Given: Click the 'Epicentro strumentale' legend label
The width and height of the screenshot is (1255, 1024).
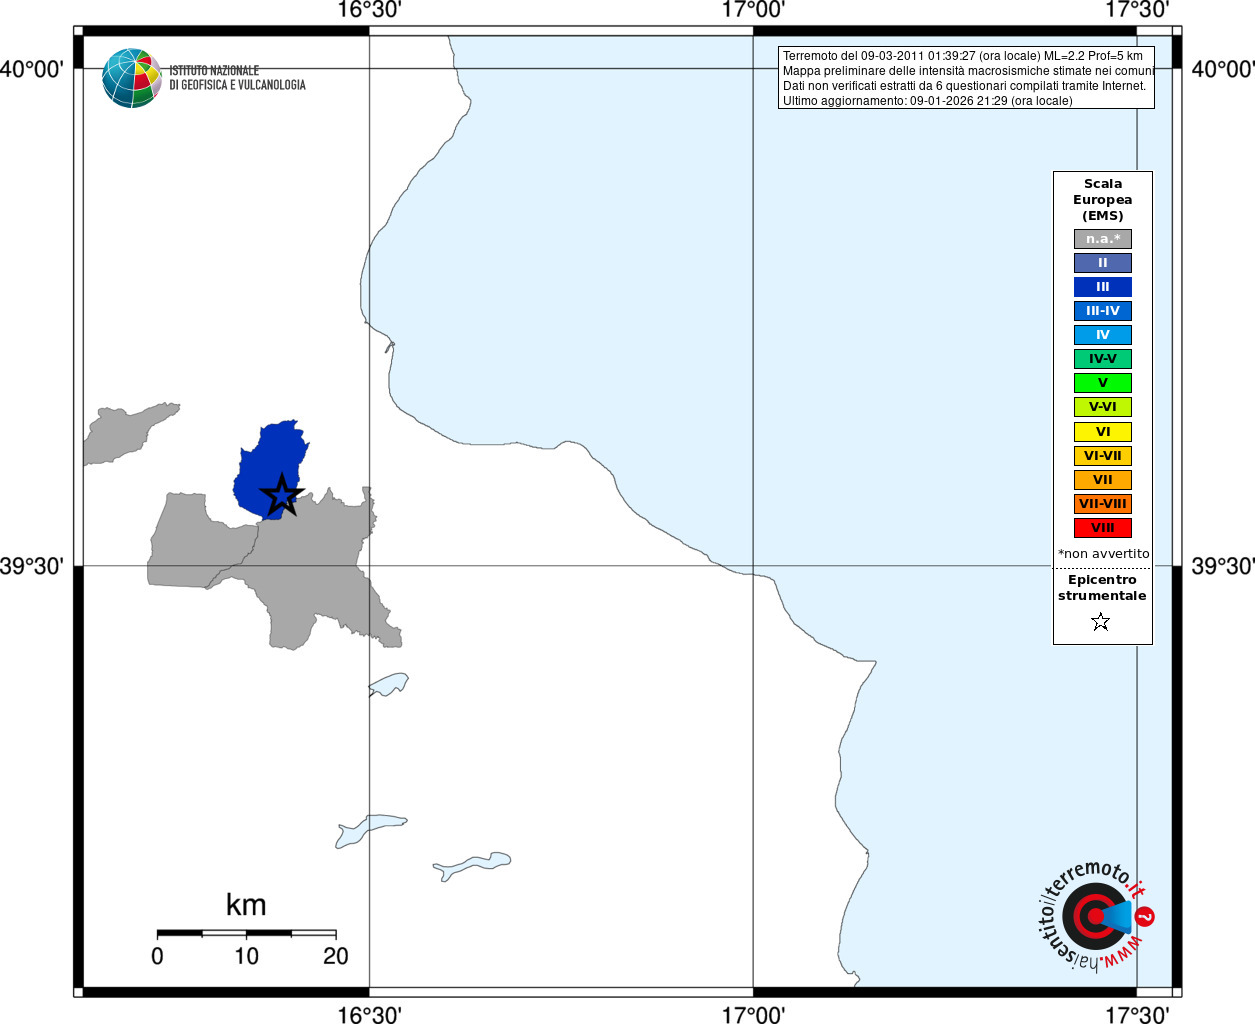Looking at the screenshot, I should point(1102,588).
